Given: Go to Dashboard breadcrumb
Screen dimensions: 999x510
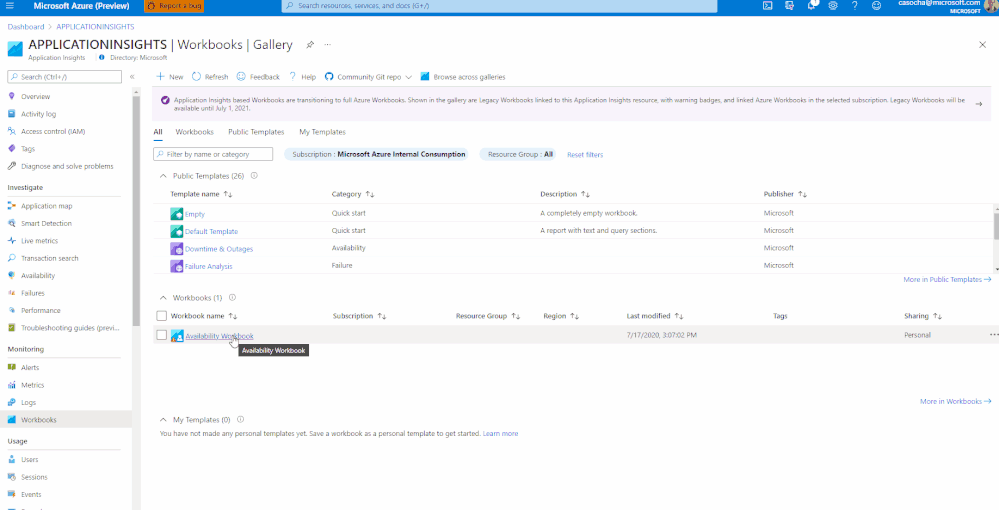Looking at the screenshot, I should tap(25, 27).
